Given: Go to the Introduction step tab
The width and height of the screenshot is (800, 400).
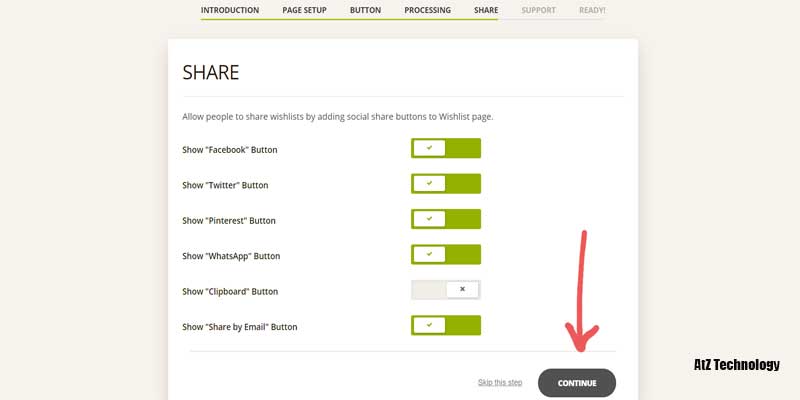Looking at the screenshot, I should [230, 11].
